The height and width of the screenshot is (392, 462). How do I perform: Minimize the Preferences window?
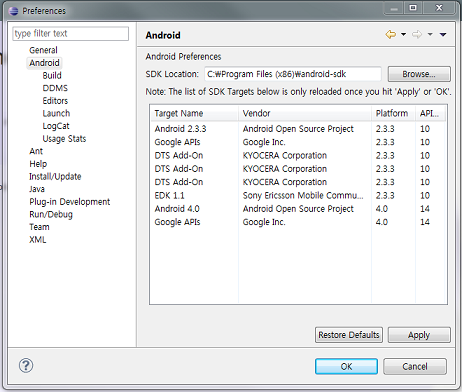[x=394, y=8]
